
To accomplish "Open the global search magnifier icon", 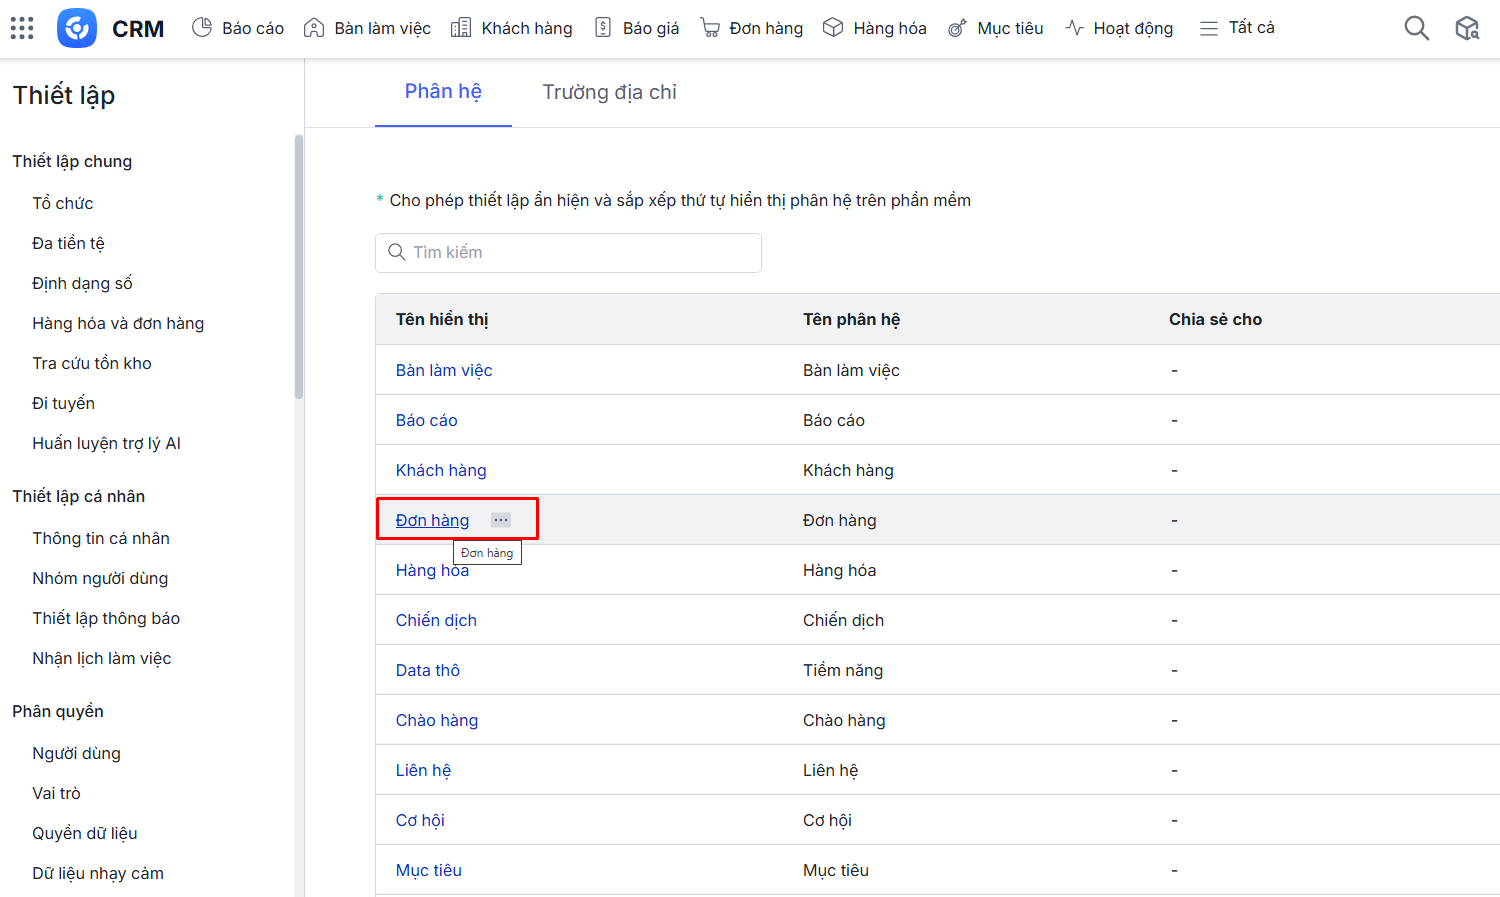I will click(x=1416, y=28).
